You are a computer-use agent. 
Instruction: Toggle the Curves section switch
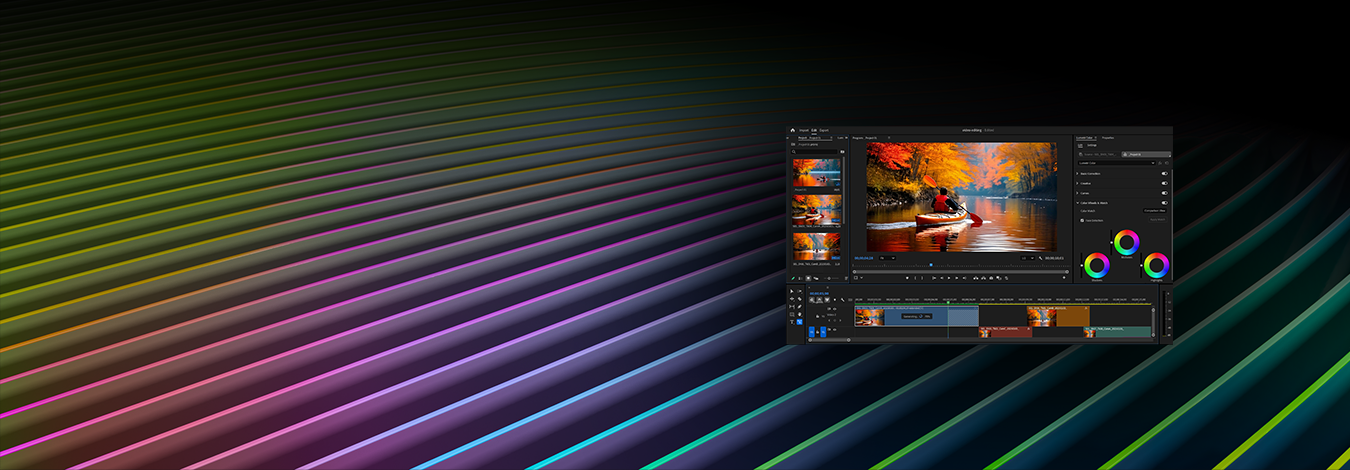point(1164,193)
